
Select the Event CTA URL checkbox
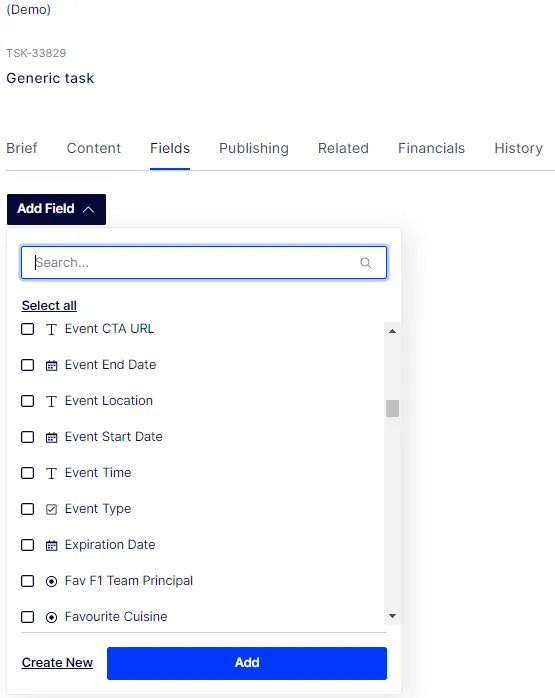click(x=28, y=329)
